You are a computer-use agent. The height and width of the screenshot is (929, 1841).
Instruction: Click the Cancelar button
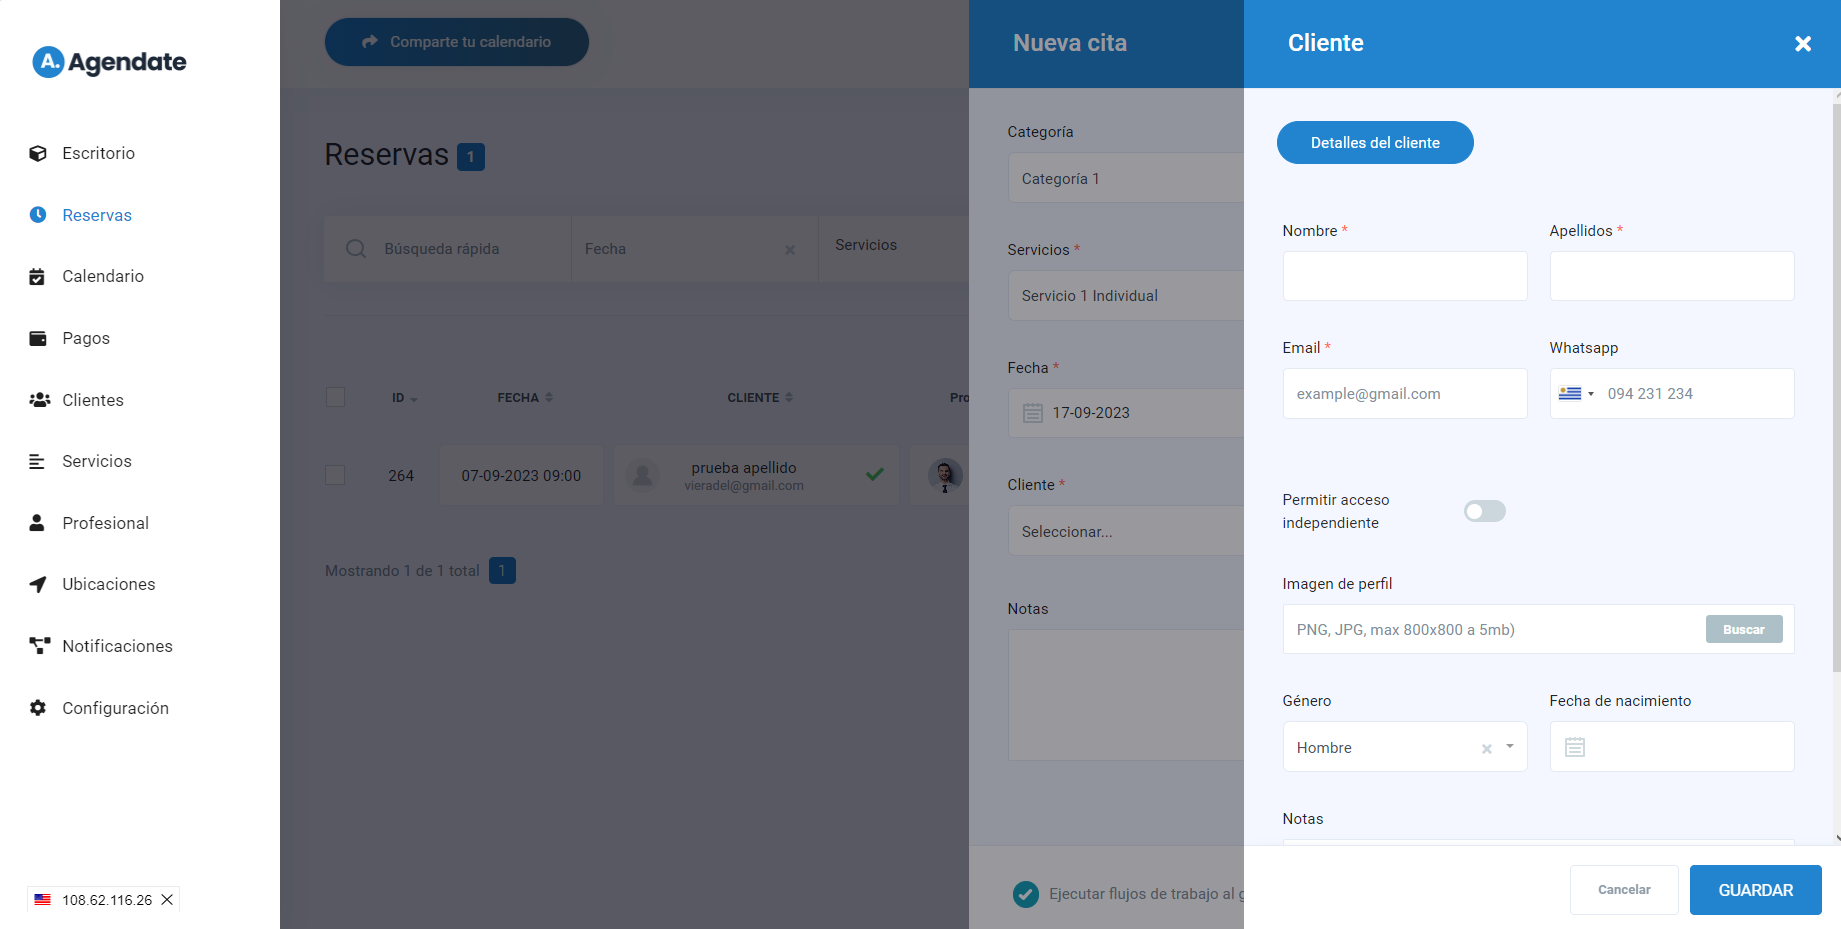click(1623, 890)
